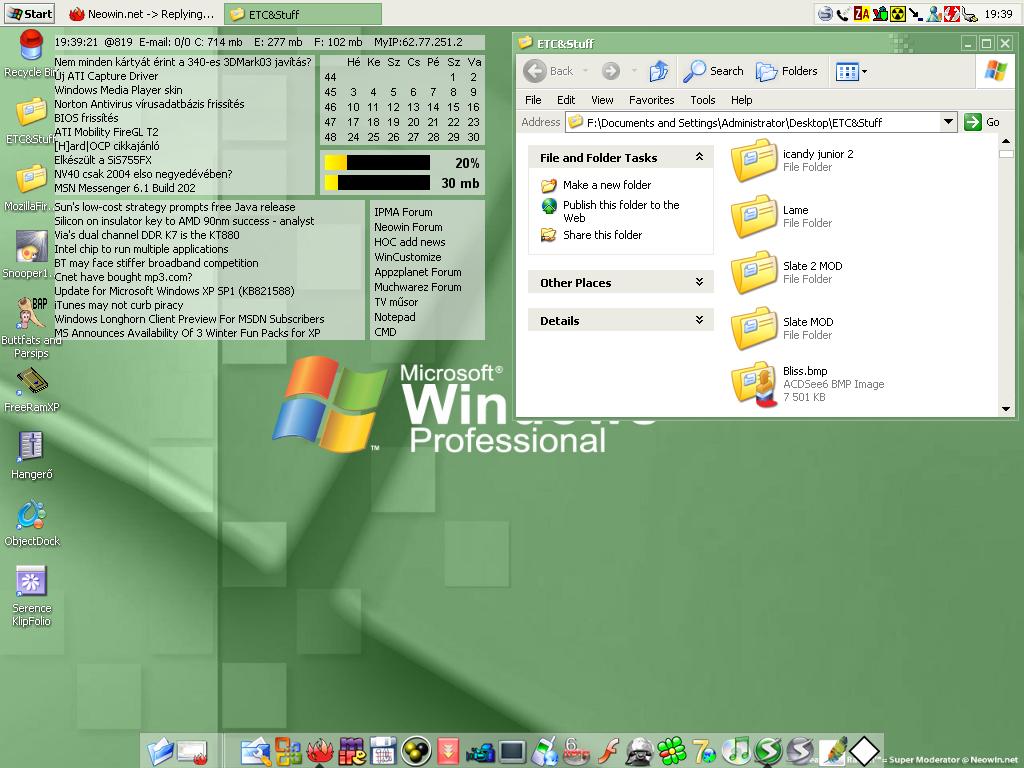Select the ObjectDock desktop icon
This screenshot has width=1024, height=768.
(31, 516)
